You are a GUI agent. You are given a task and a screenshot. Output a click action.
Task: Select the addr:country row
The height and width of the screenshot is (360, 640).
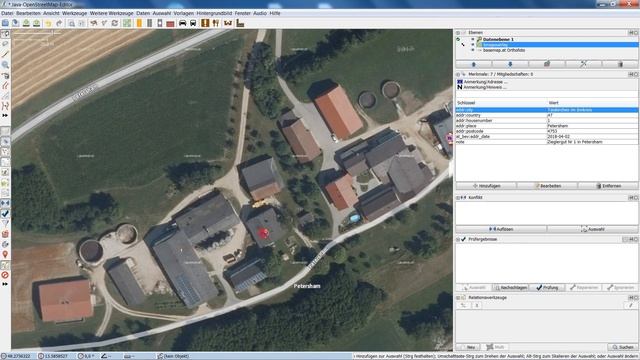pyautogui.click(x=547, y=116)
